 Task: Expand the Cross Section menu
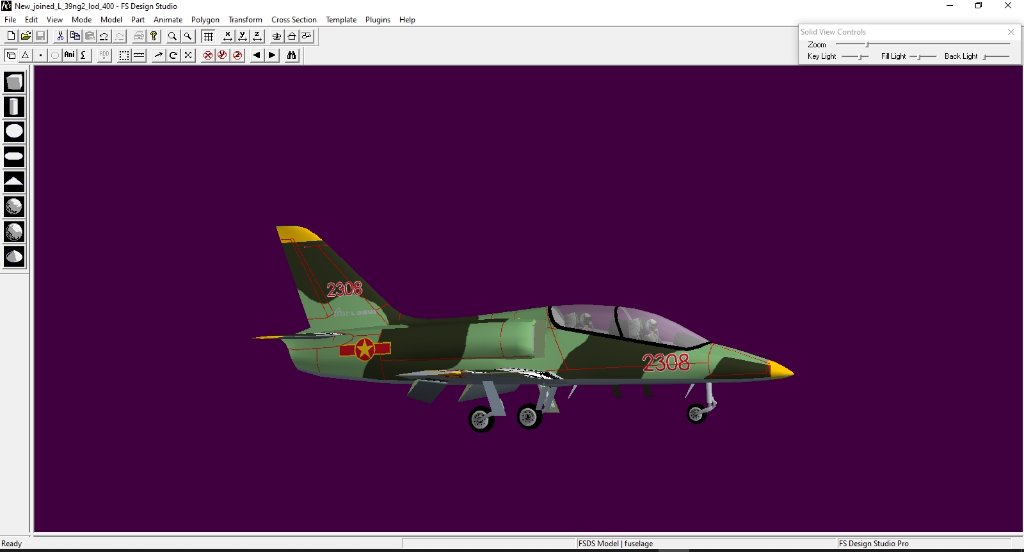(293, 20)
